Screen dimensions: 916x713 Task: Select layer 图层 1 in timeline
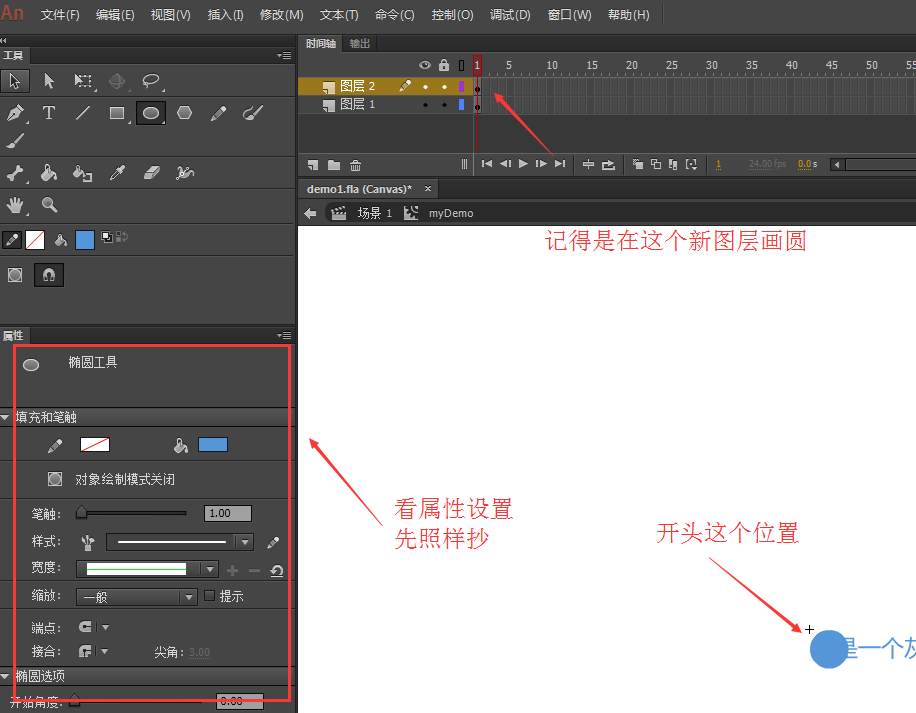point(358,105)
